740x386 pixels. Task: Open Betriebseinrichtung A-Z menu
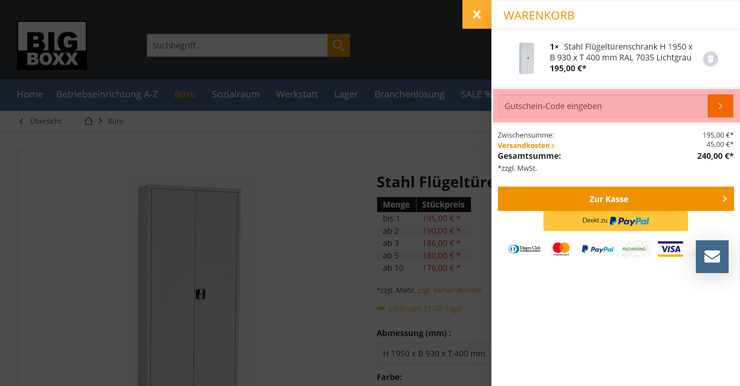pos(107,94)
